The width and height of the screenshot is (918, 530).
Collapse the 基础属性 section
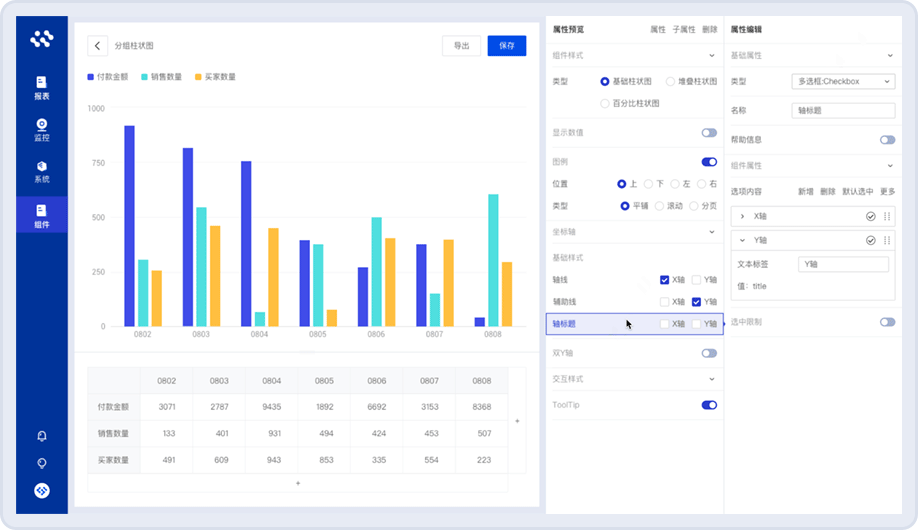(x=890, y=56)
